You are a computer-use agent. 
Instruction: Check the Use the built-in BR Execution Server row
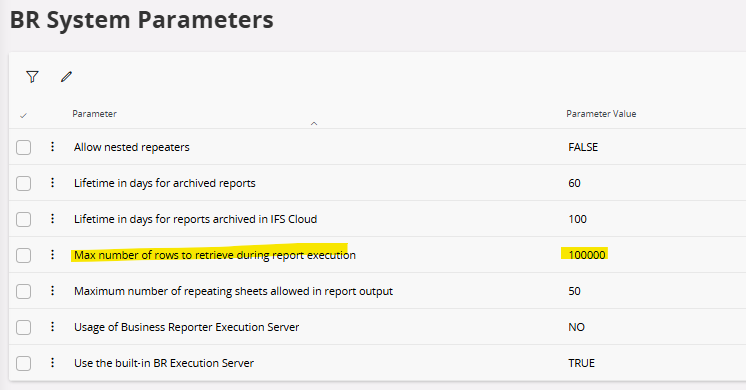tap(23, 363)
